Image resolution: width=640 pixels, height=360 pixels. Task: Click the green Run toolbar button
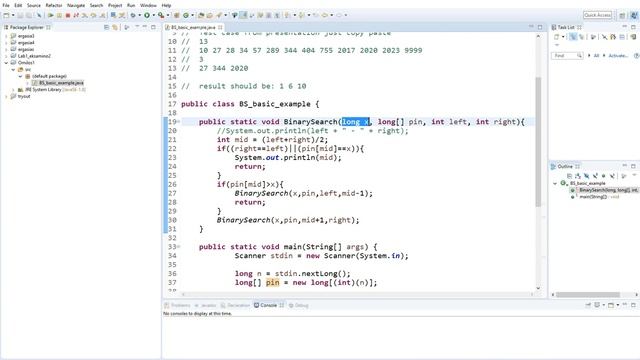pyautogui.click(x=147, y=15)
